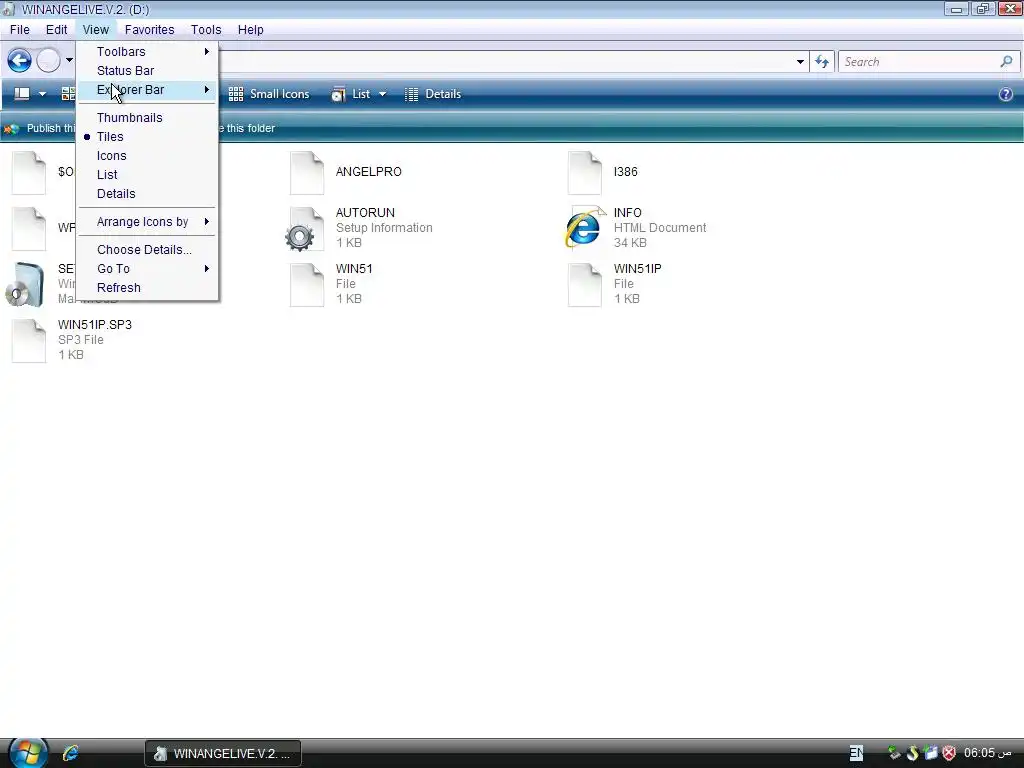Expand the Explorer Bar submenu

pyautogui.click(x=148, y=89)
